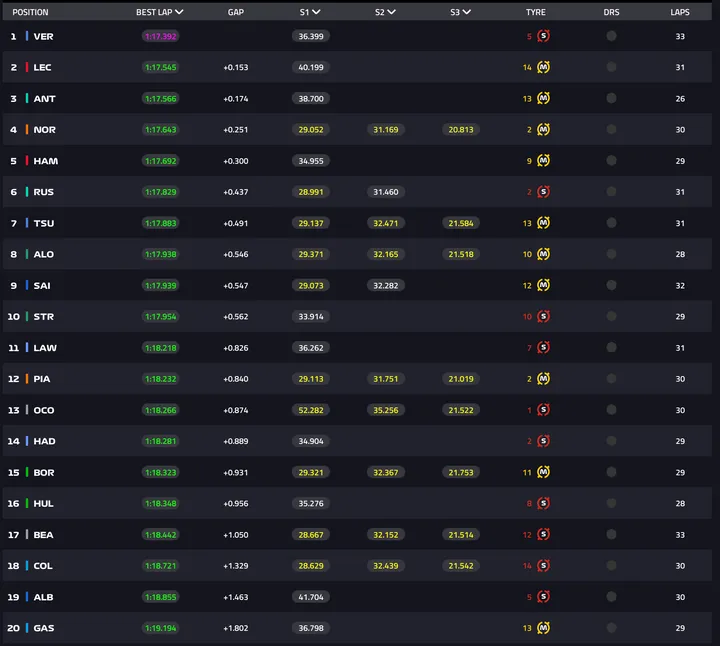Expand the S1 sector column dropdown
720x646 pixels.
coord(316,12)
